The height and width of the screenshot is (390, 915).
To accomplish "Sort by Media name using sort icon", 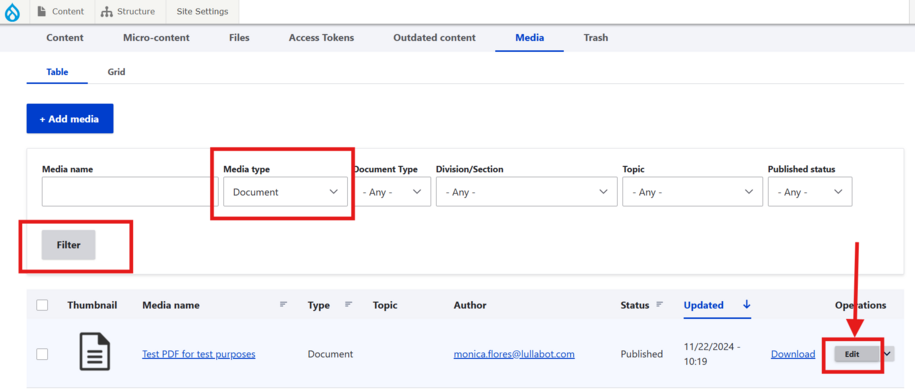I will [x=284, y=304].
